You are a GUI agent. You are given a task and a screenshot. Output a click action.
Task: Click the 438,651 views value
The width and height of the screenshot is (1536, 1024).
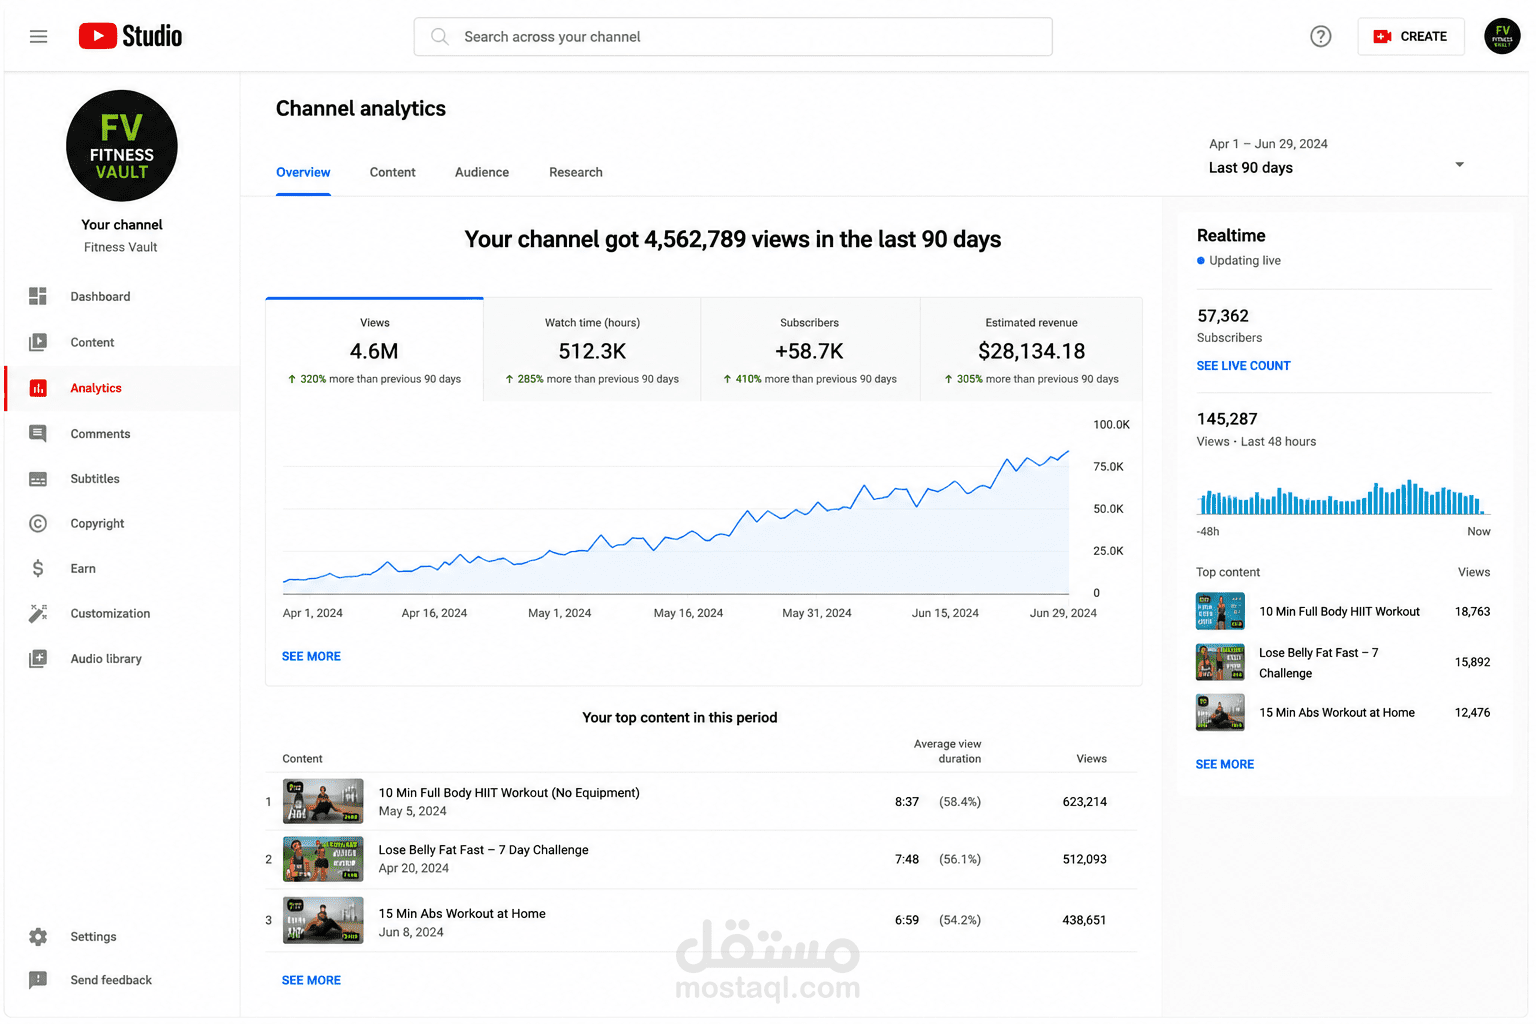tap(1084, 921)
